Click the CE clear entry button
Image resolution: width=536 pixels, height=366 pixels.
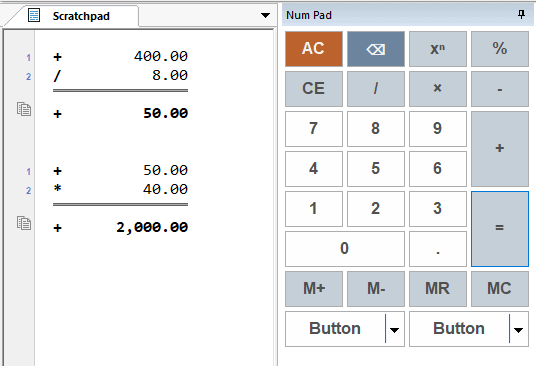pos(314,89)
